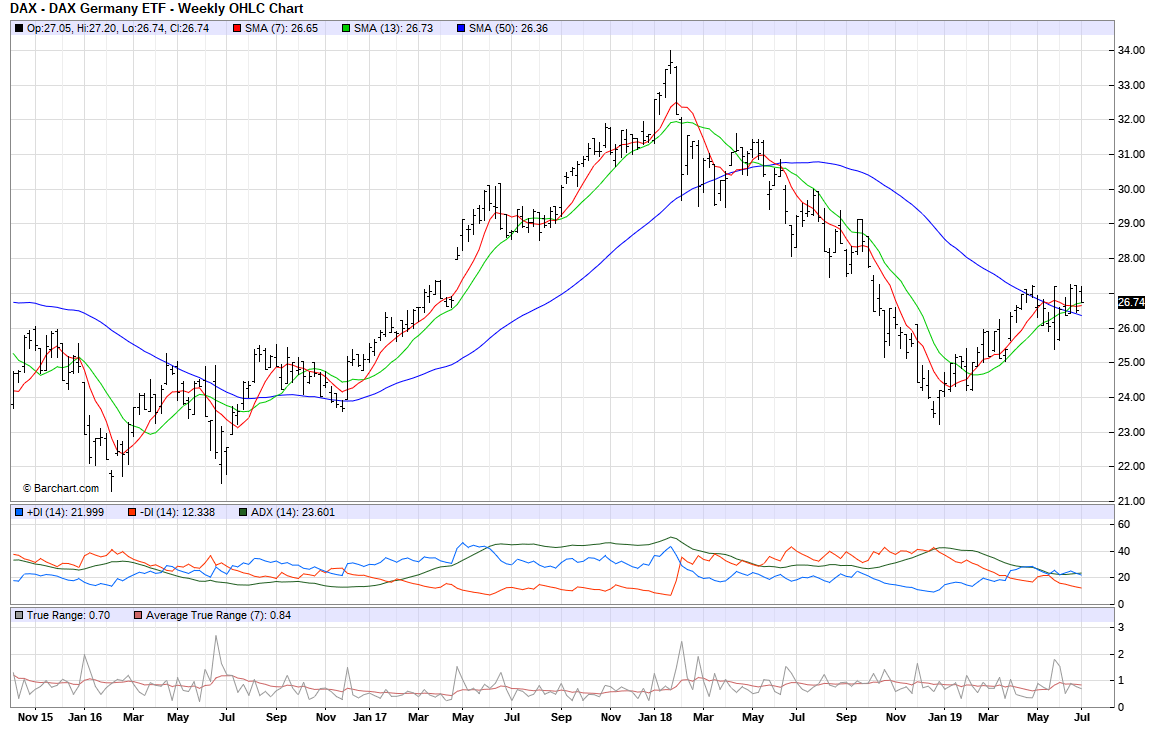Select the Jan 18 date axis label
Viewport: 1156px width, 748px height.
656,717
